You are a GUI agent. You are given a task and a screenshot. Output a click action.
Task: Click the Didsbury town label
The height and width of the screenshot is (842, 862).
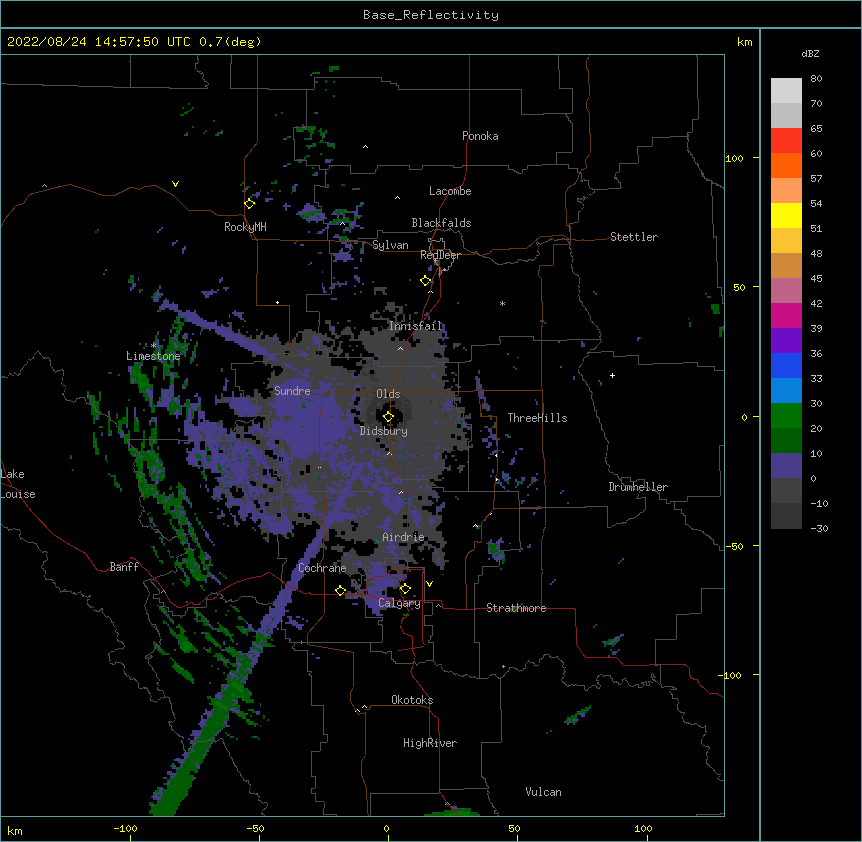click(384, 431)
